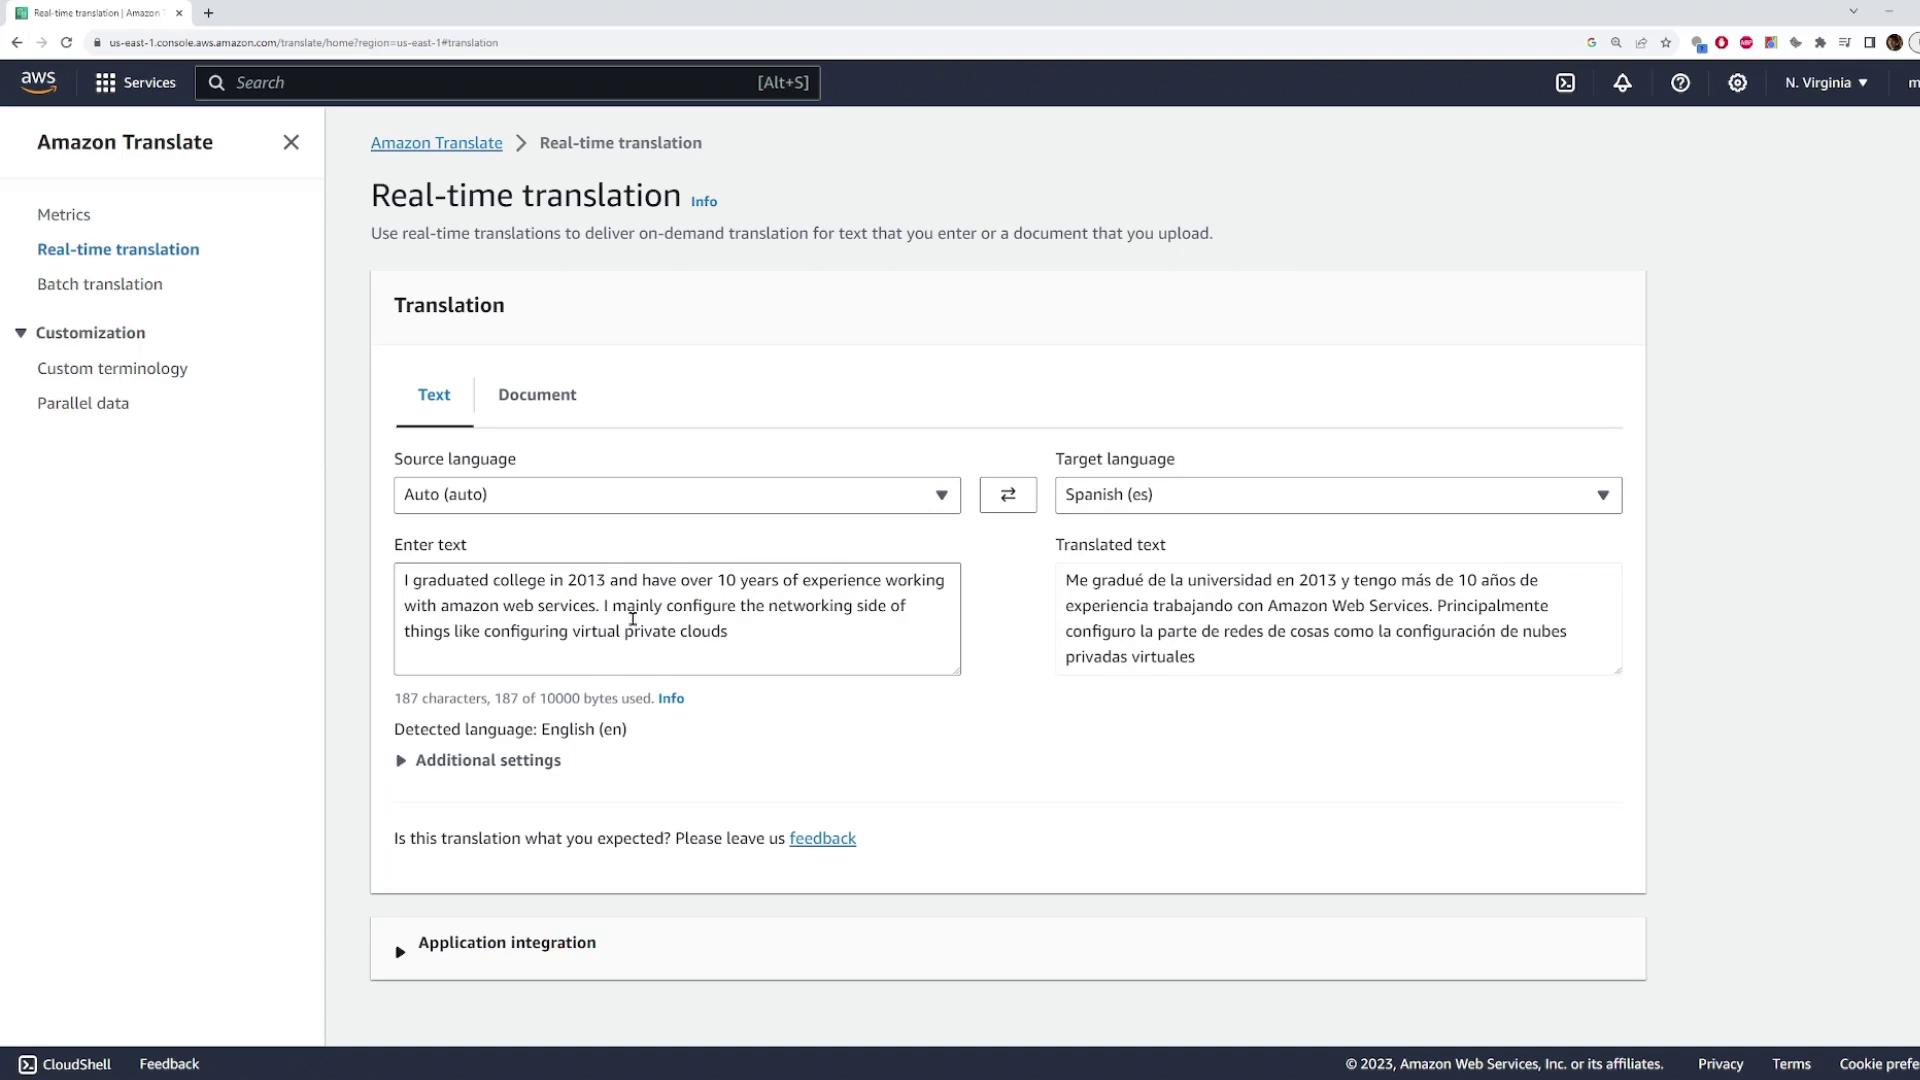Open the Target language dropdown
1920x1080 pixels.
tap(1338, 495)
